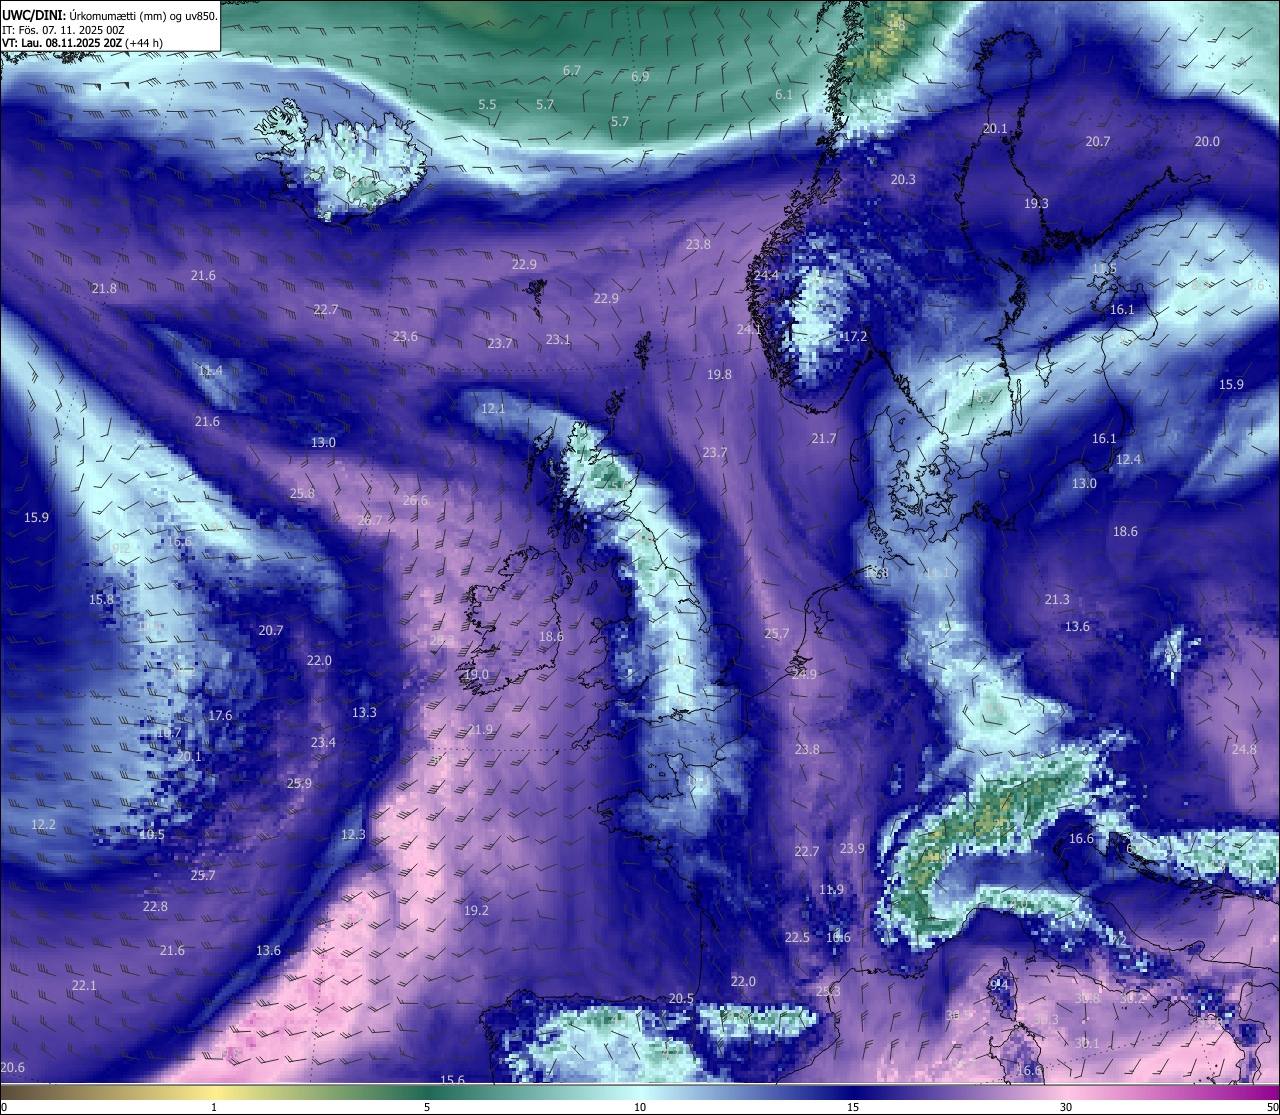Click the '22.8' value label
This screenshot has width=1280, height=1115.
click(x=155, y=907)
